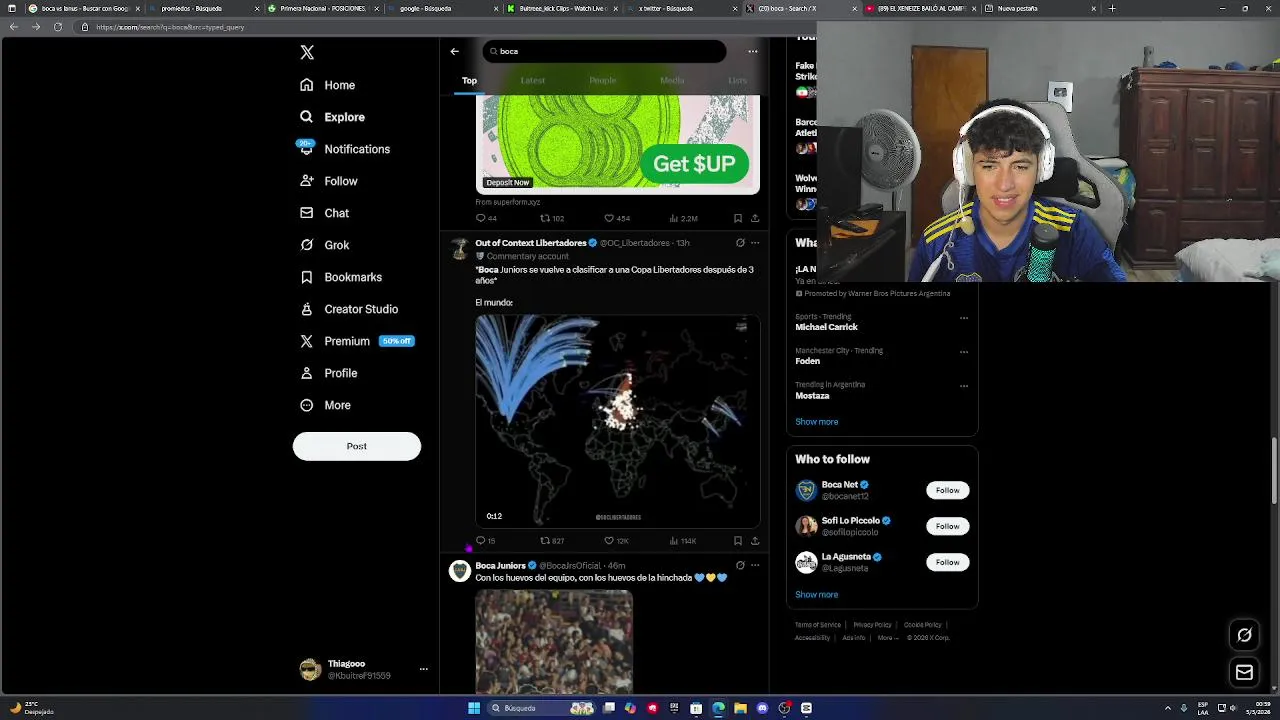Switch to the Latest tab
1280x720 pixels.
pos(532,80)
